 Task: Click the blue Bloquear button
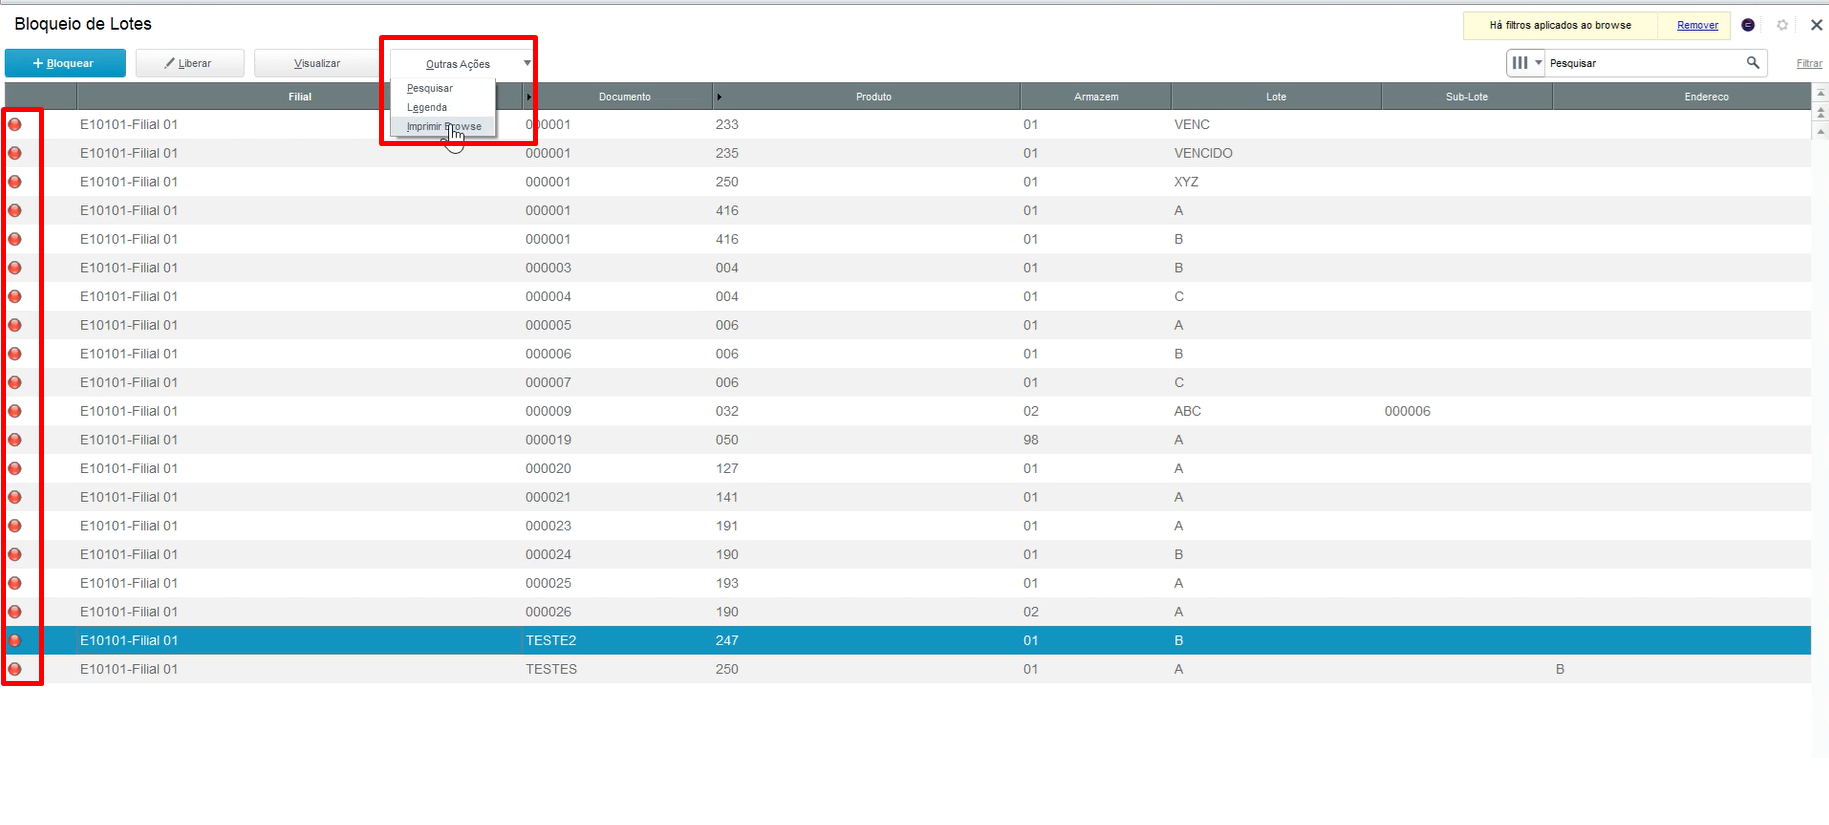[65, 63]
